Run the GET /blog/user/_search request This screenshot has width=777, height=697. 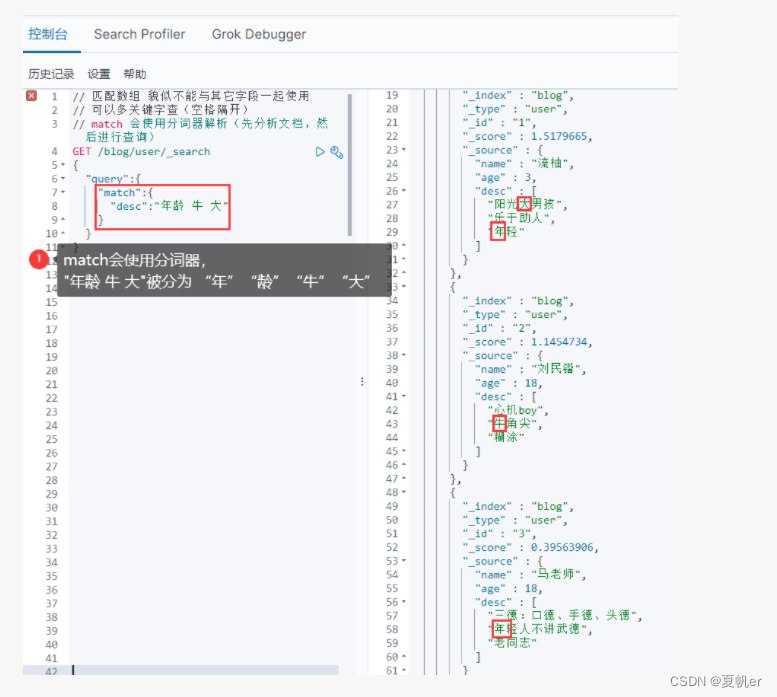(x=320, y=152)
